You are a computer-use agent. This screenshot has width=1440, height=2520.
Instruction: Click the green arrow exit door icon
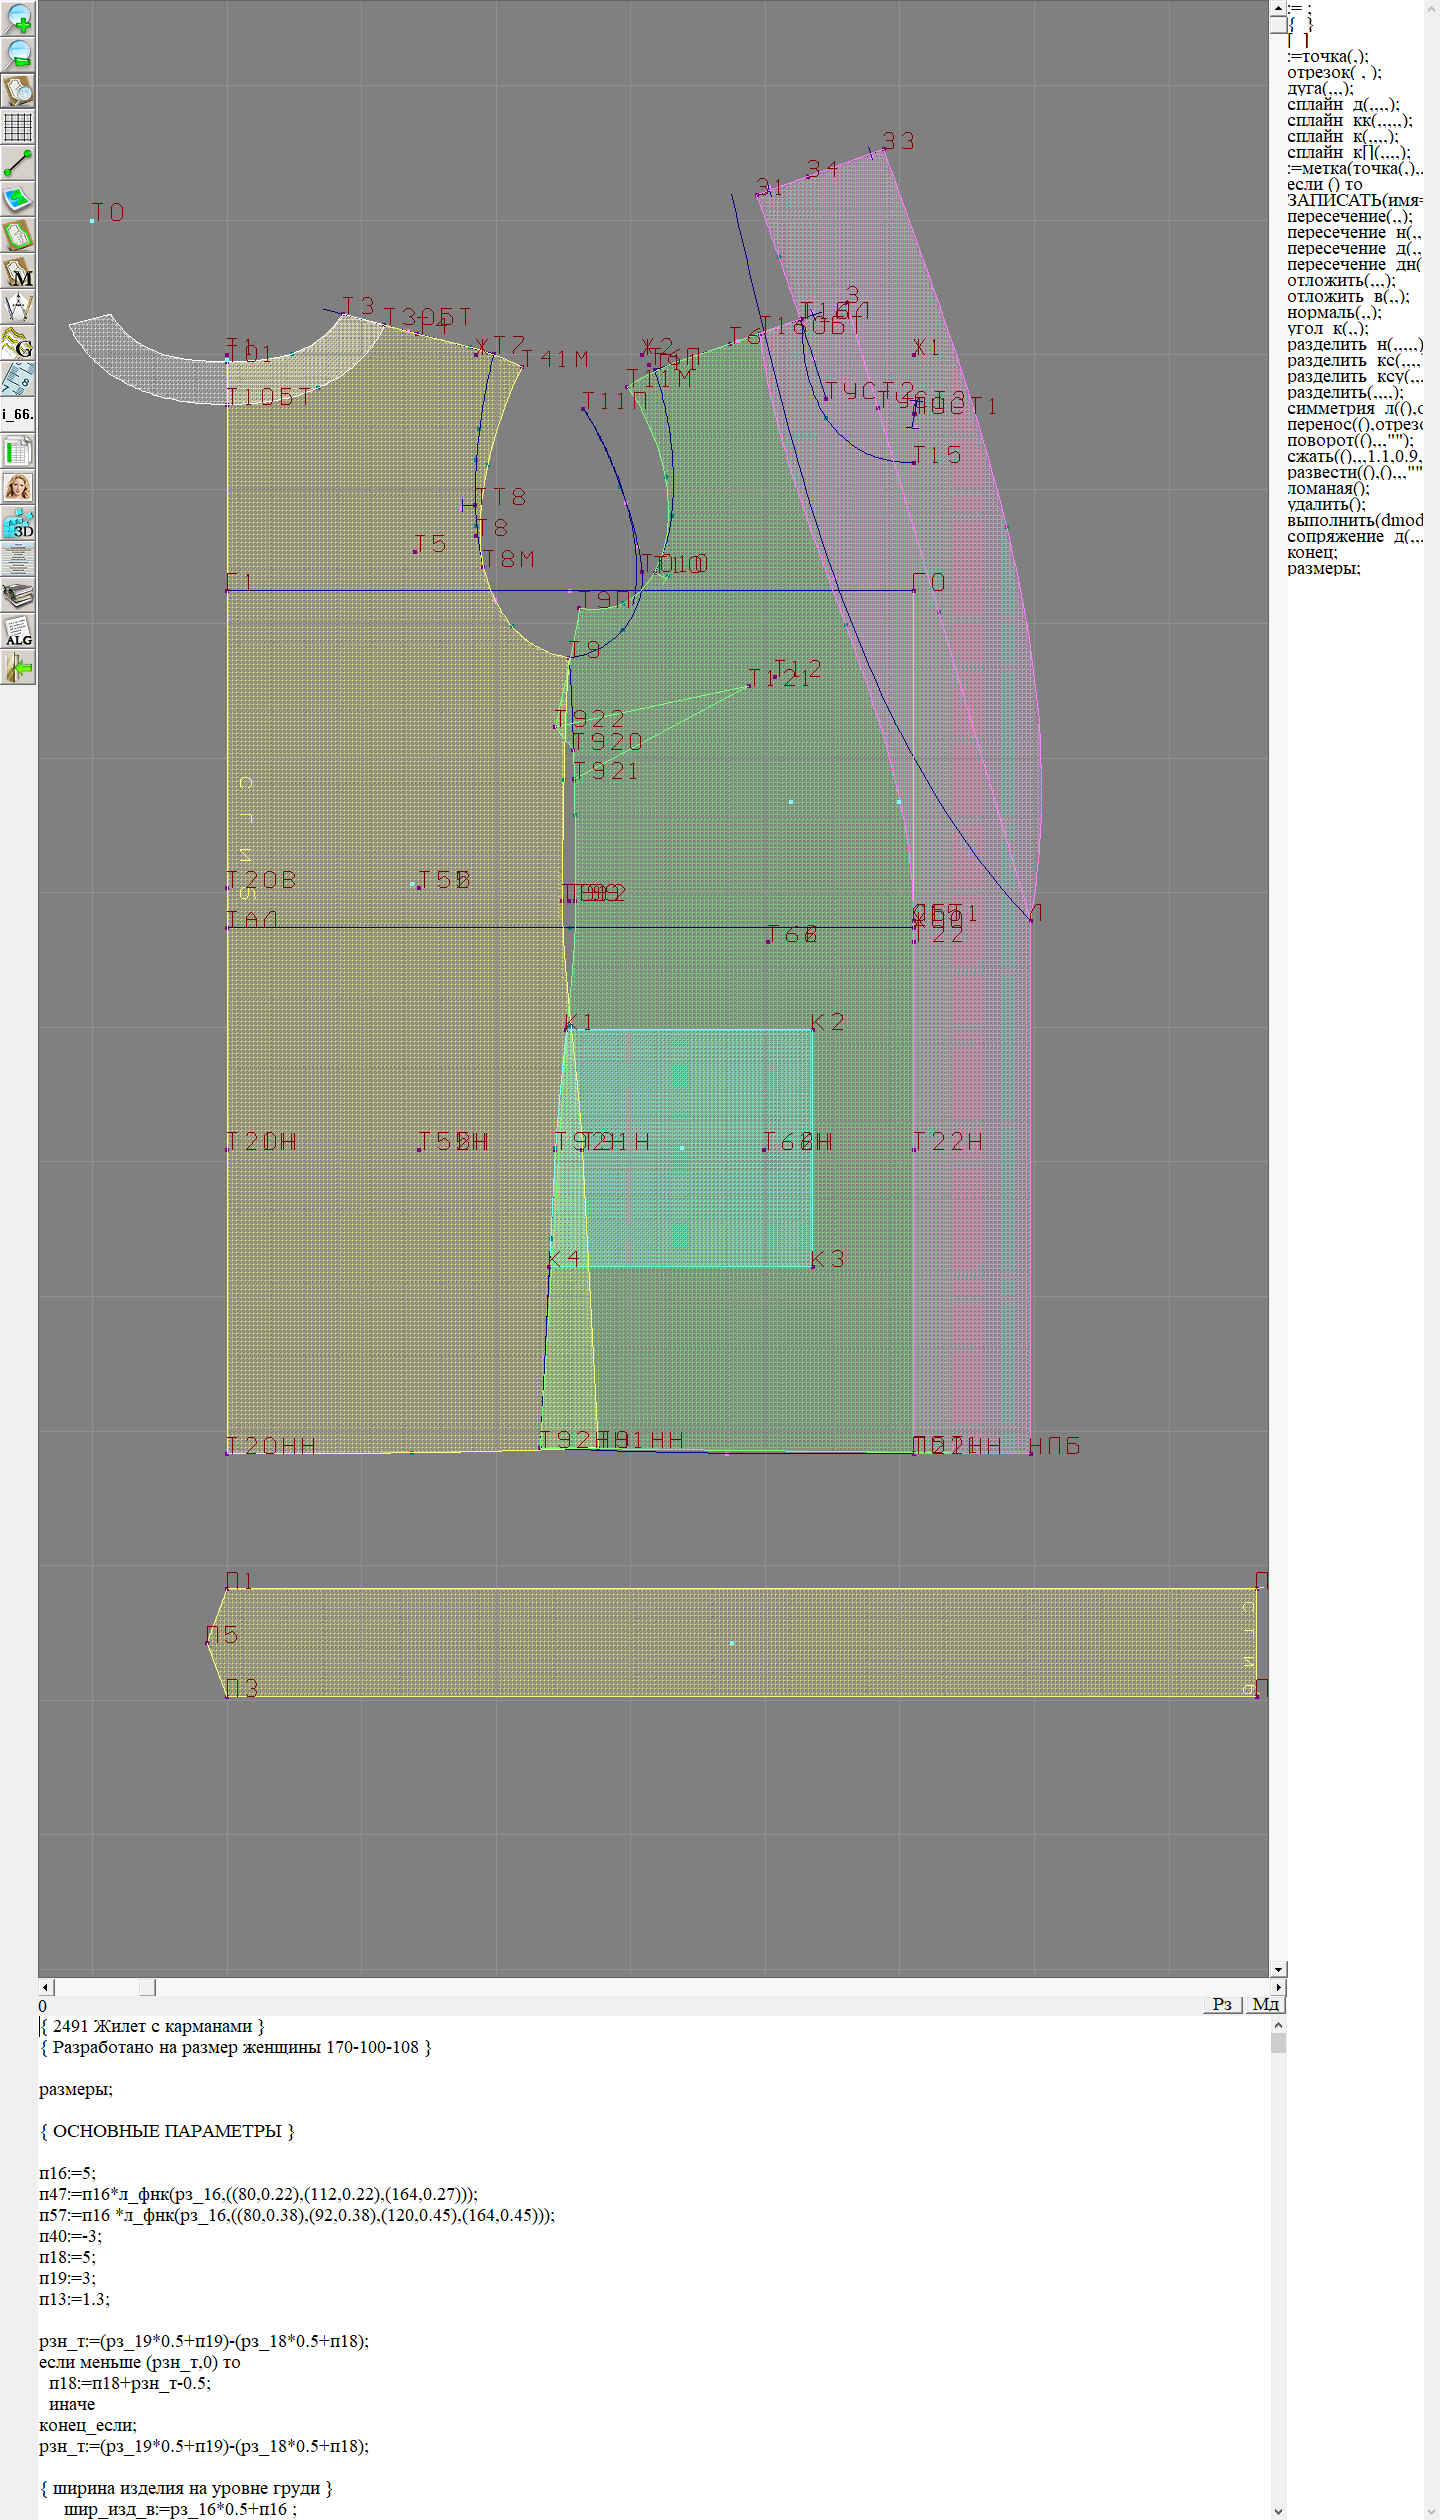point(18,667)
